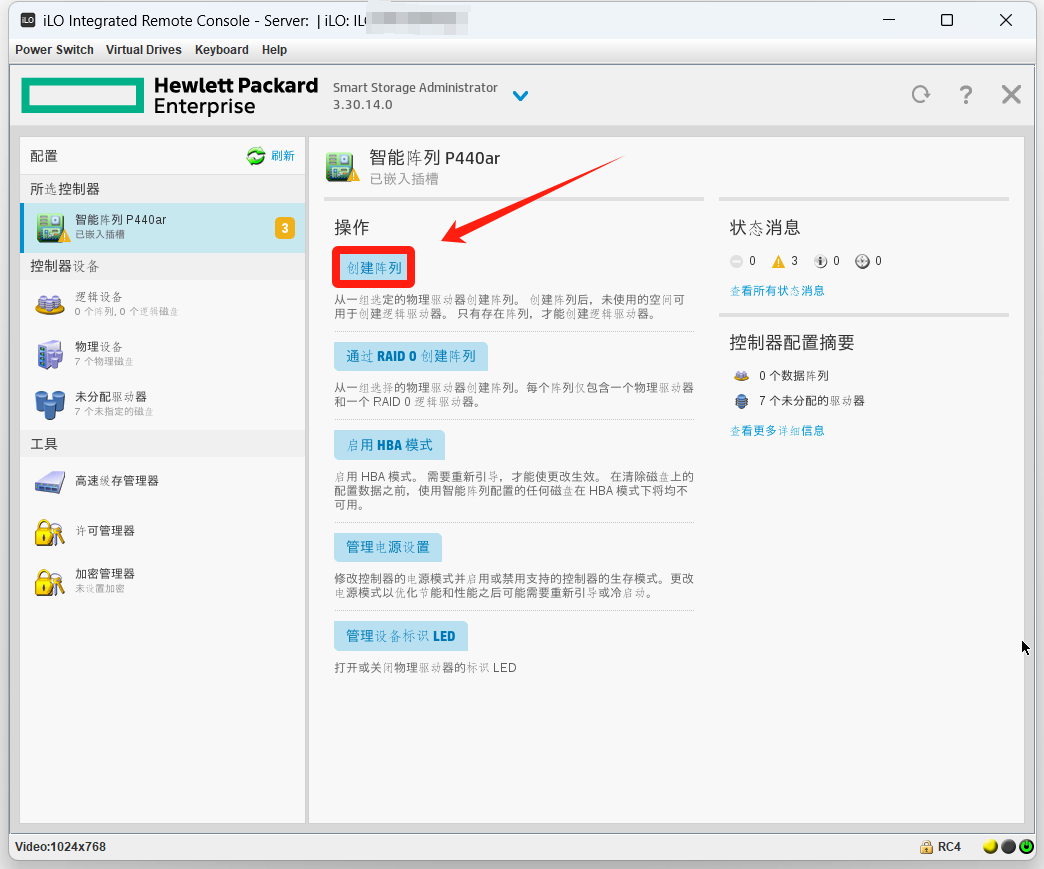Open the Power Switch menu
This screenshot has width=1044, height=869.
tap(54, 50)
